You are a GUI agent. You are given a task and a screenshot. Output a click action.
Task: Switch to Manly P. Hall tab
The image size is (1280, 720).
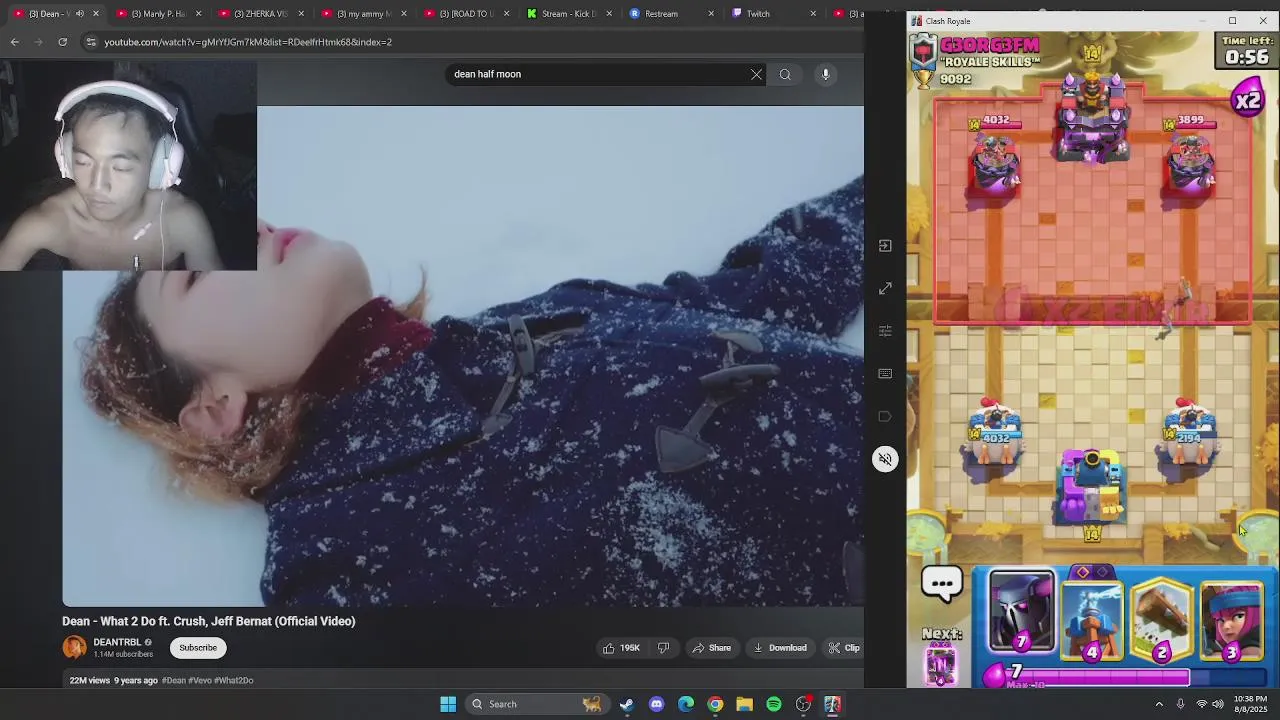point(157,14)
